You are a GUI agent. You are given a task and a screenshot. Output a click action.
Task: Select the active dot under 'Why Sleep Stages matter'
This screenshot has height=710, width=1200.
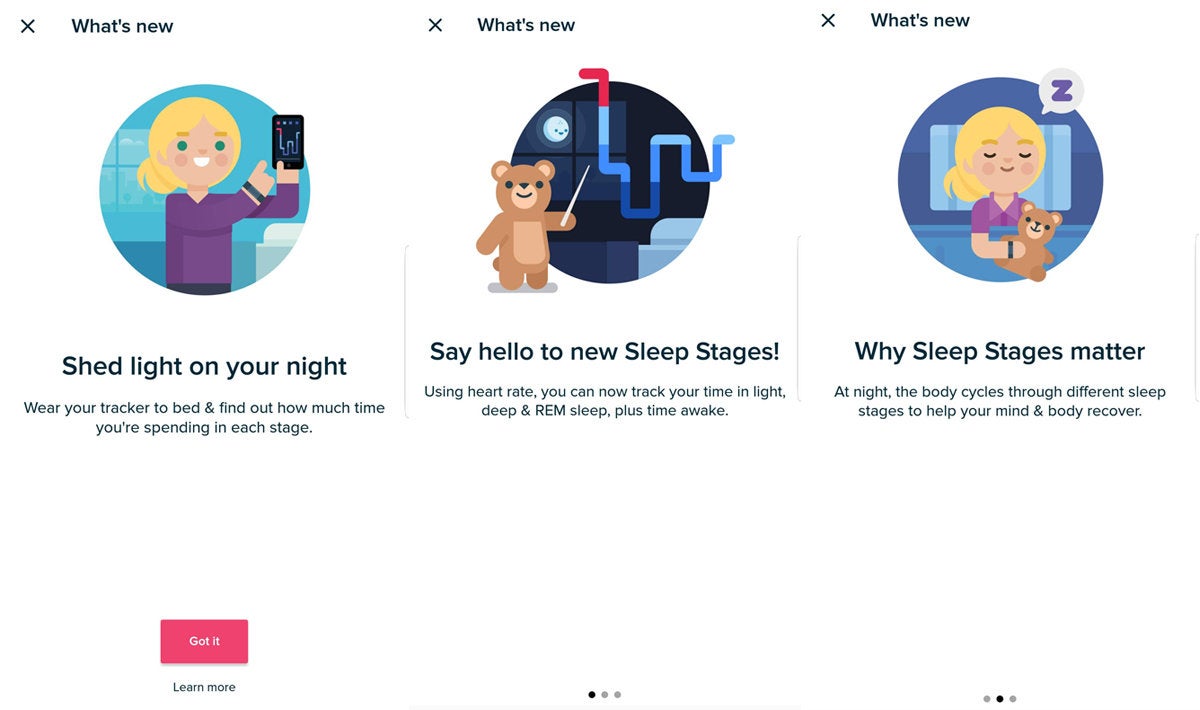(x=1000, y=699)
